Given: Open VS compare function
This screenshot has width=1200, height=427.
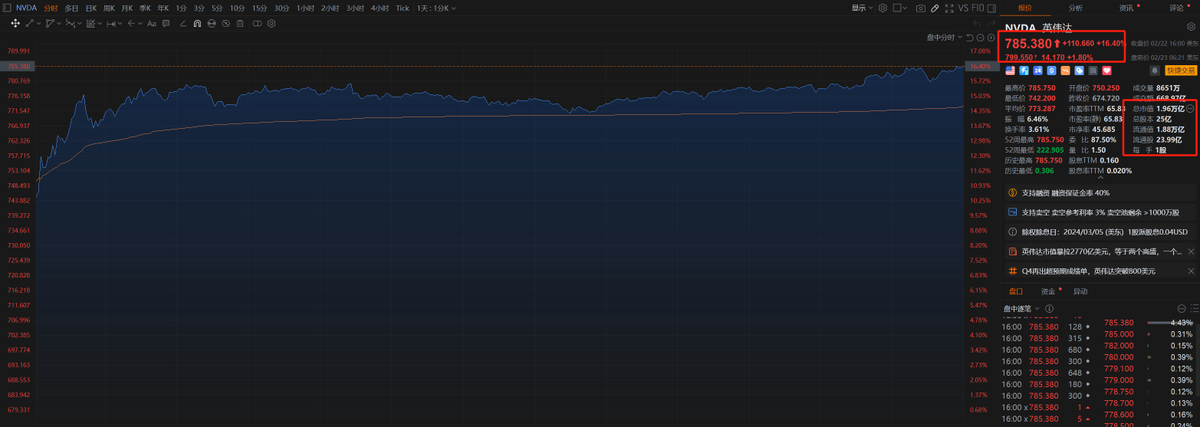Looking at the screenshot, I should (963, 8).
